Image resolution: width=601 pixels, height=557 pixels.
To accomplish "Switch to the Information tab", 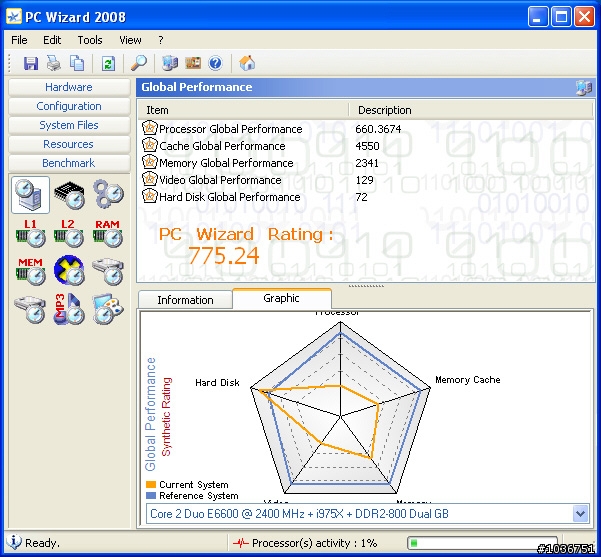I will pyautogui.click(x=185, y=300).
